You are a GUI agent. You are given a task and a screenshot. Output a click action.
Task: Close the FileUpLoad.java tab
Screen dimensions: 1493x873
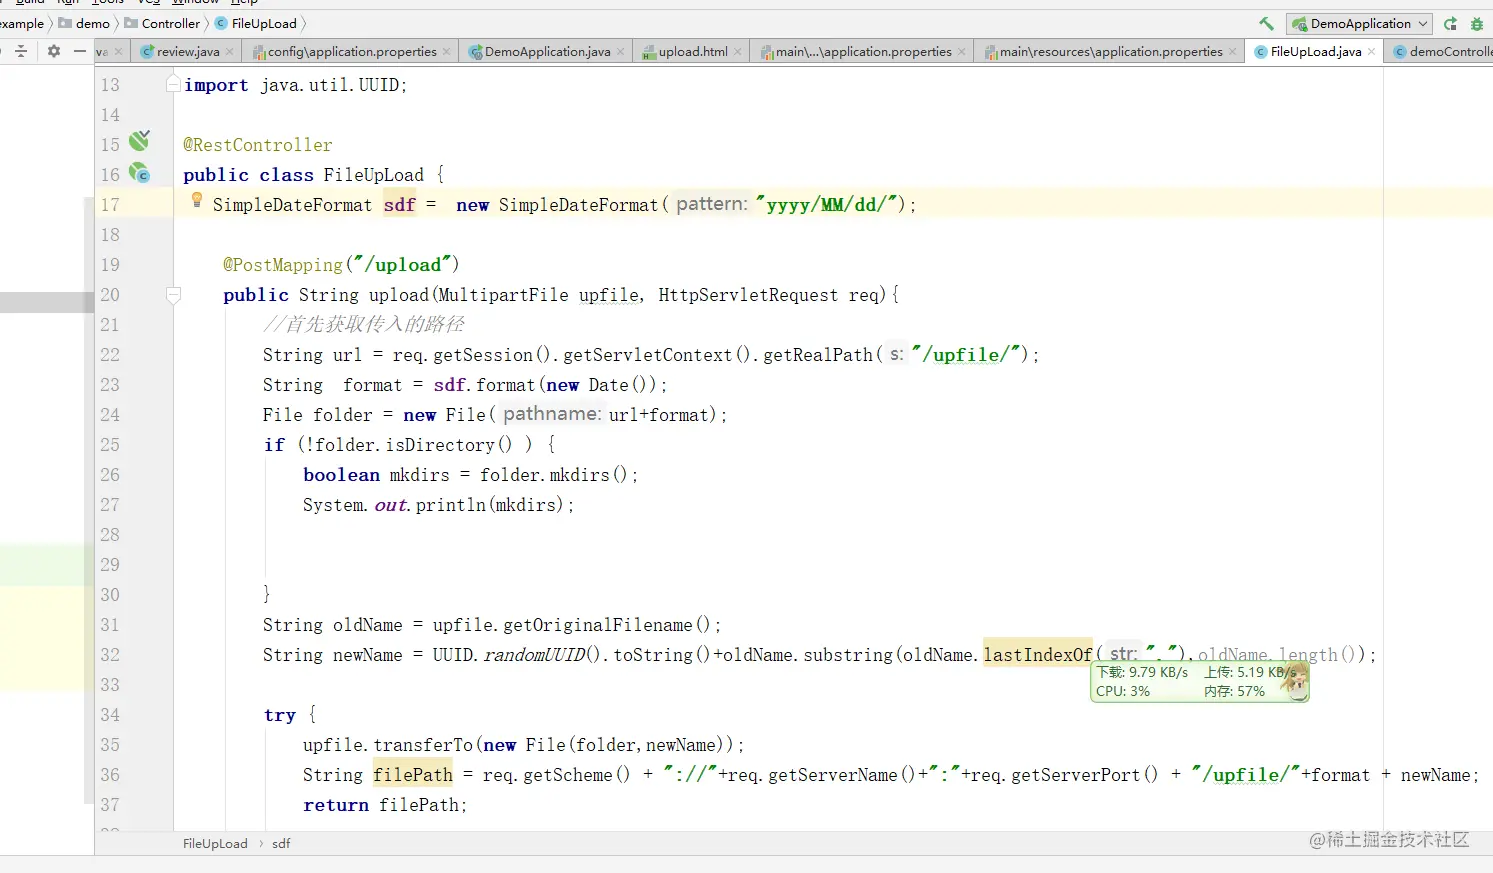[x=1371, y=52]
